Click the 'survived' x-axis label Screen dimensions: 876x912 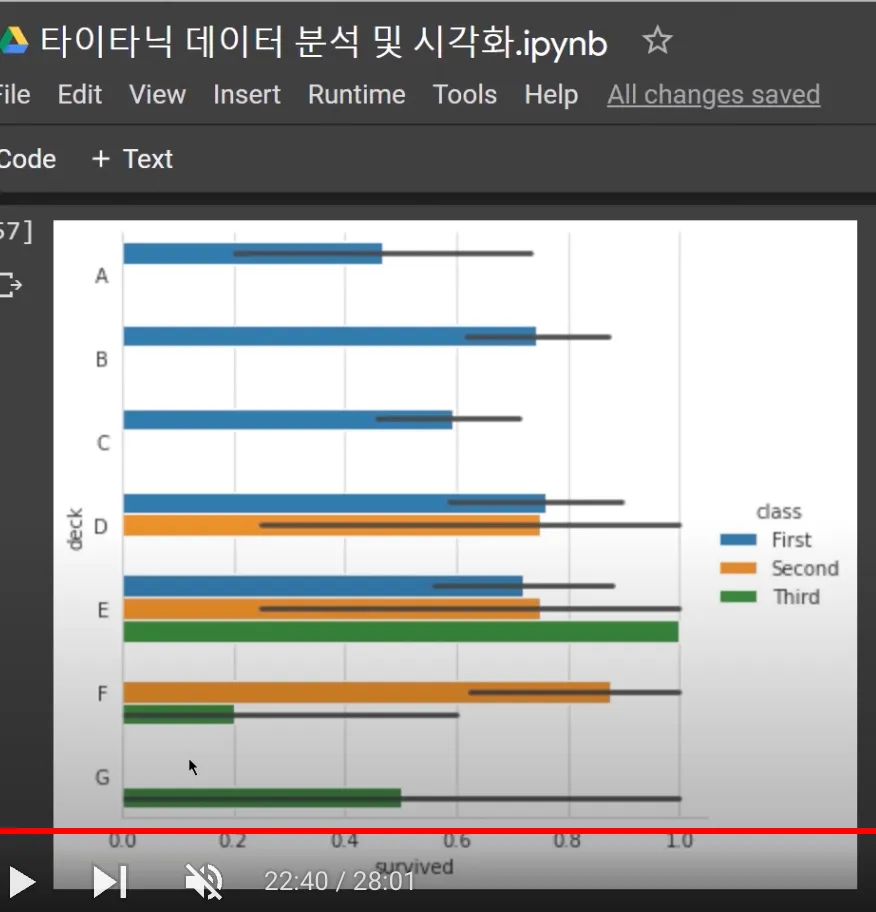(414, 867)
